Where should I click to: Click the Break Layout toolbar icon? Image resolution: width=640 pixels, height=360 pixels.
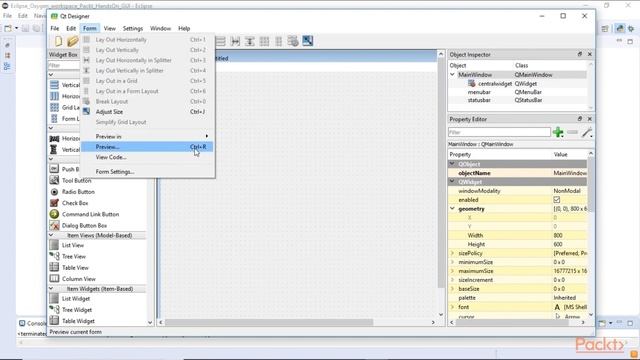(x=293, y=41)
